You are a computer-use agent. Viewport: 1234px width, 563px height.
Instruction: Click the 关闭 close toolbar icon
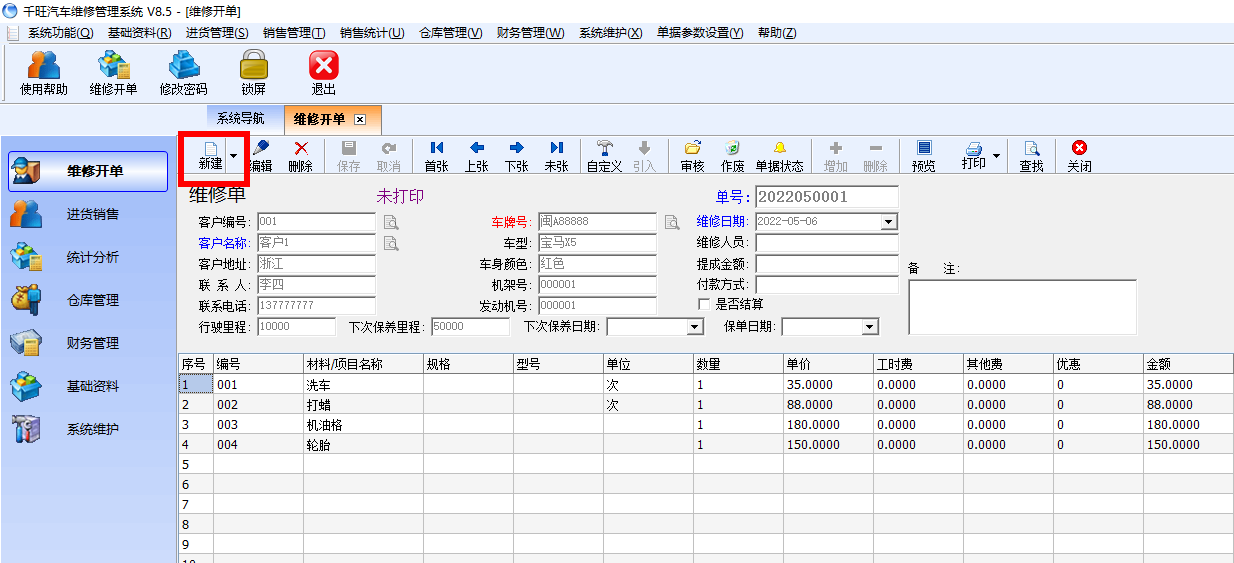pyautogui.click(x=1079, y=156)
